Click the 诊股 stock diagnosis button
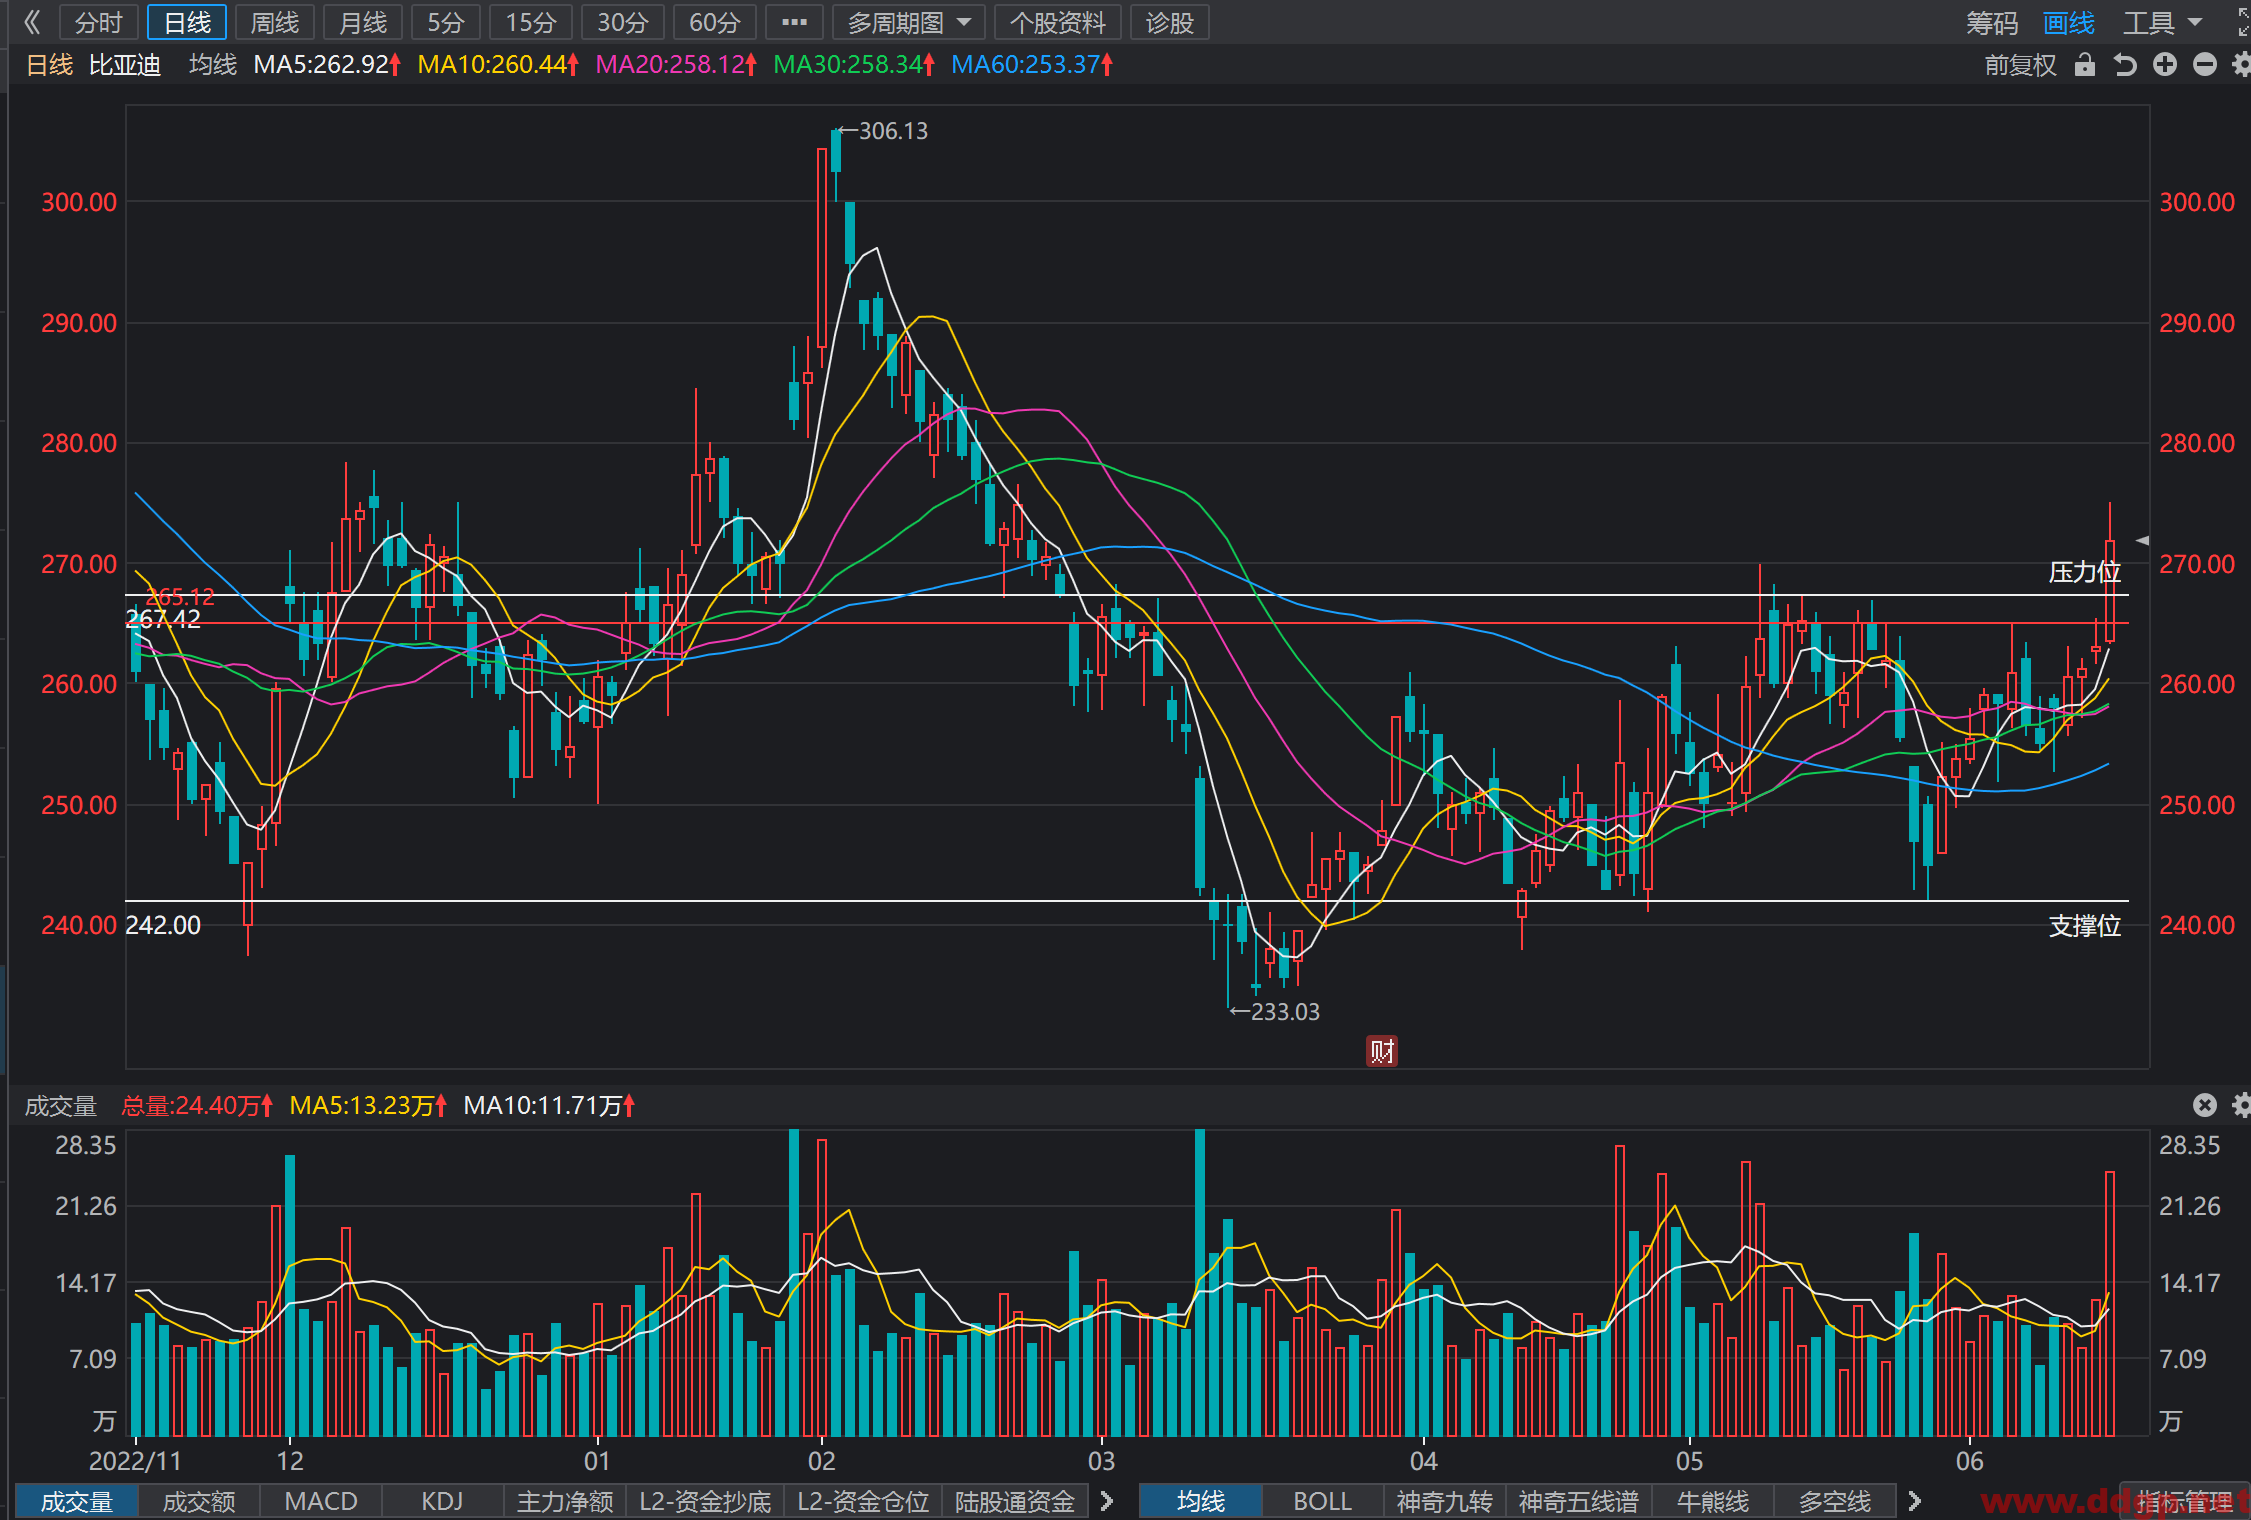The image size is (2251, 1520). click(x=1170, y=22)
